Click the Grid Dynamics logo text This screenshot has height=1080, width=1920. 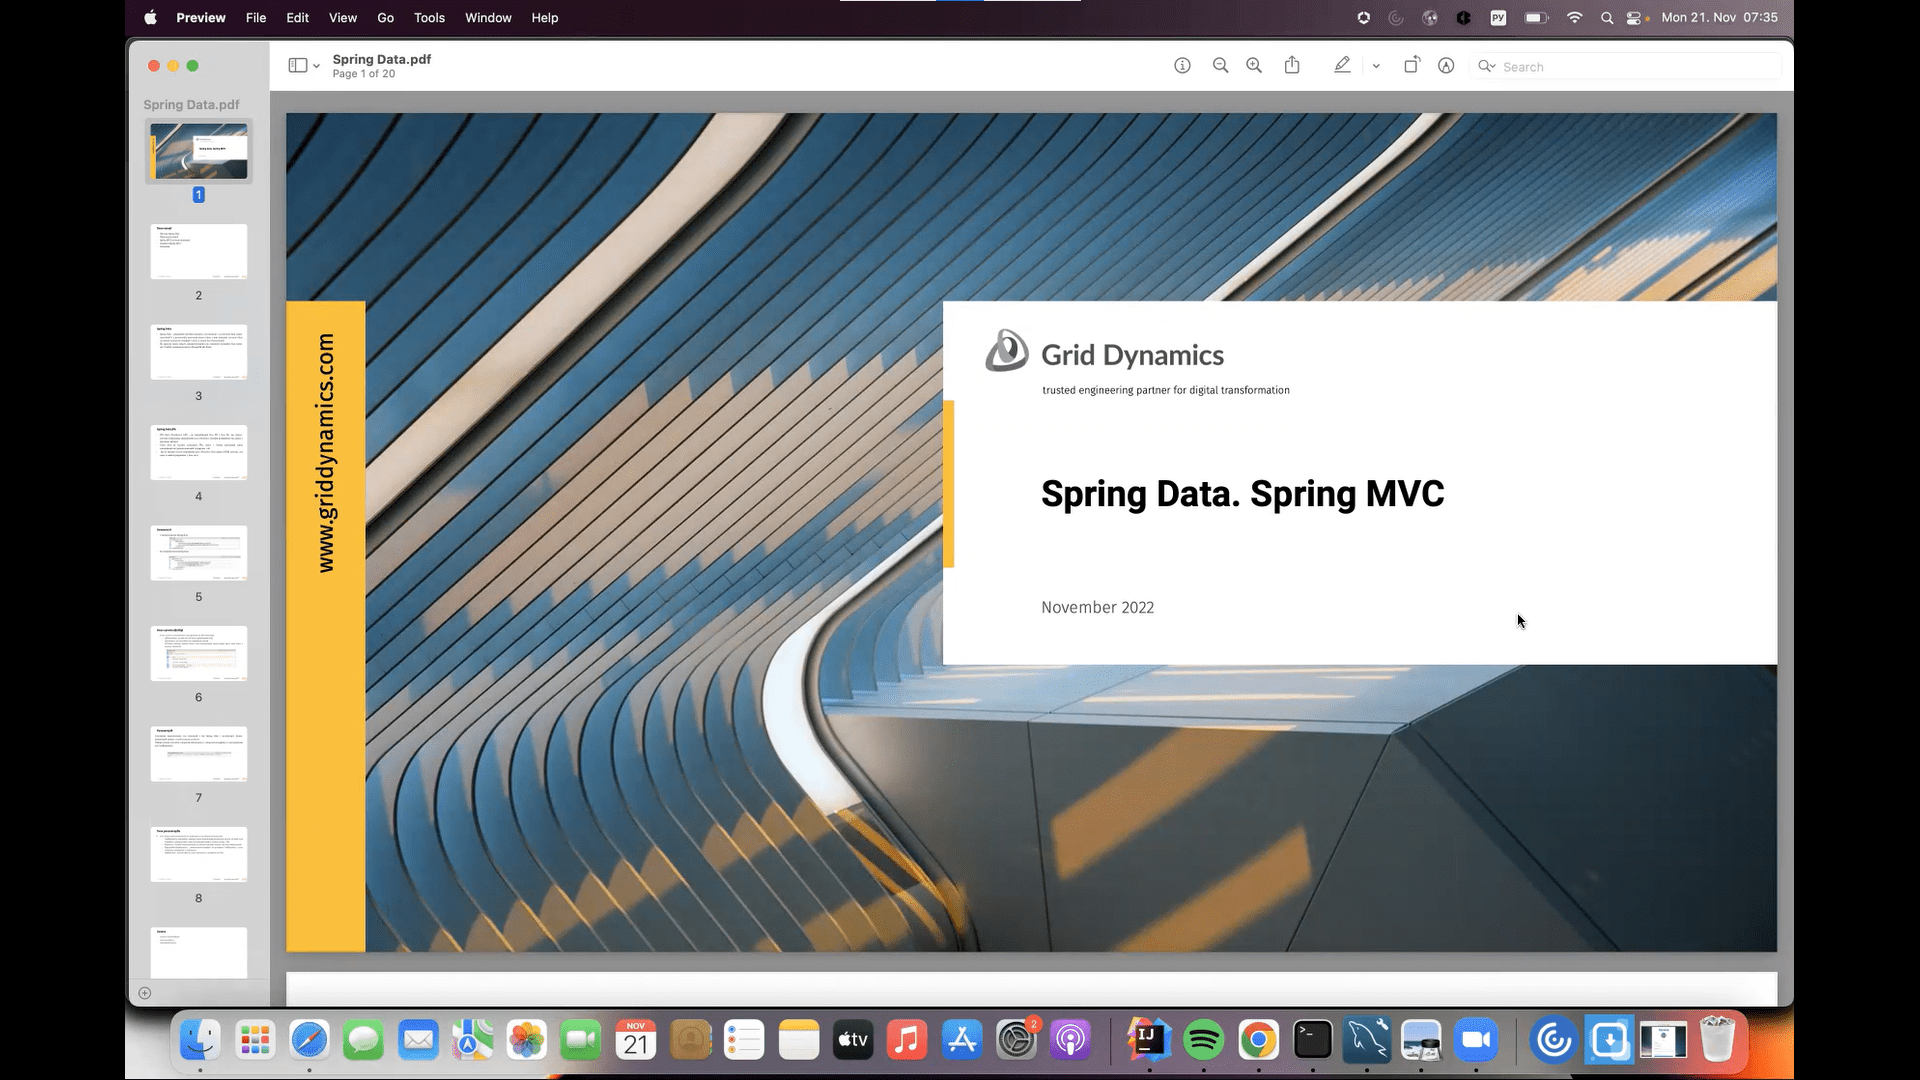pos(1132,355)
